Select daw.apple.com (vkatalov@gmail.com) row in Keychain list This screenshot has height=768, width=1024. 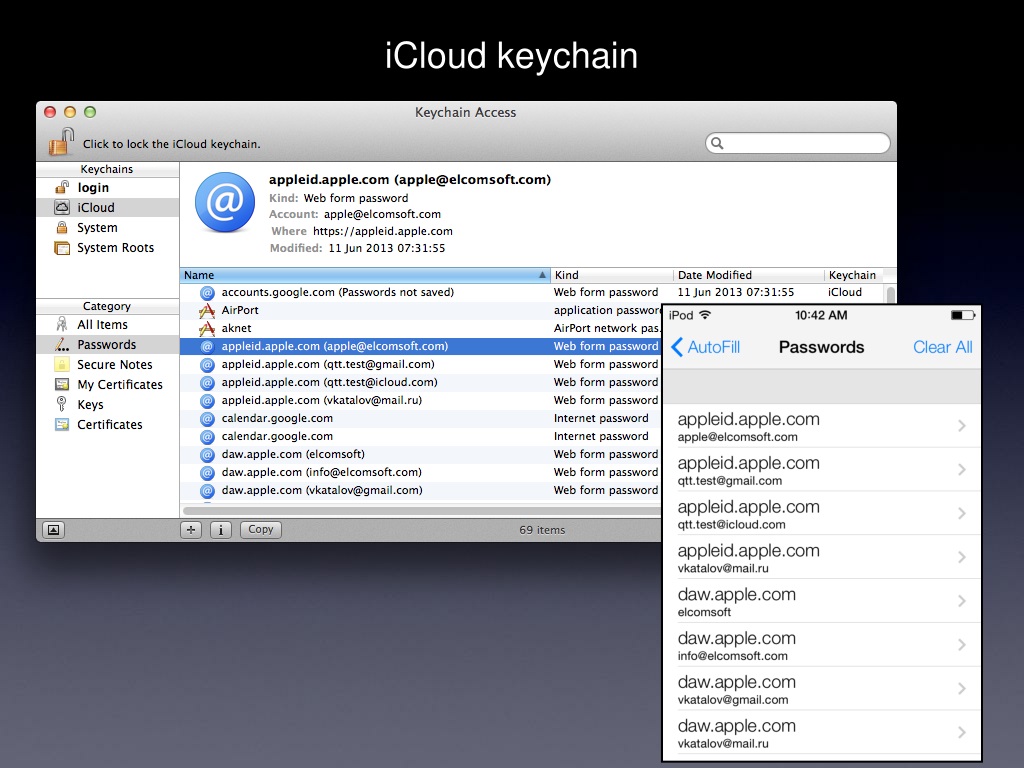(421, 490)
